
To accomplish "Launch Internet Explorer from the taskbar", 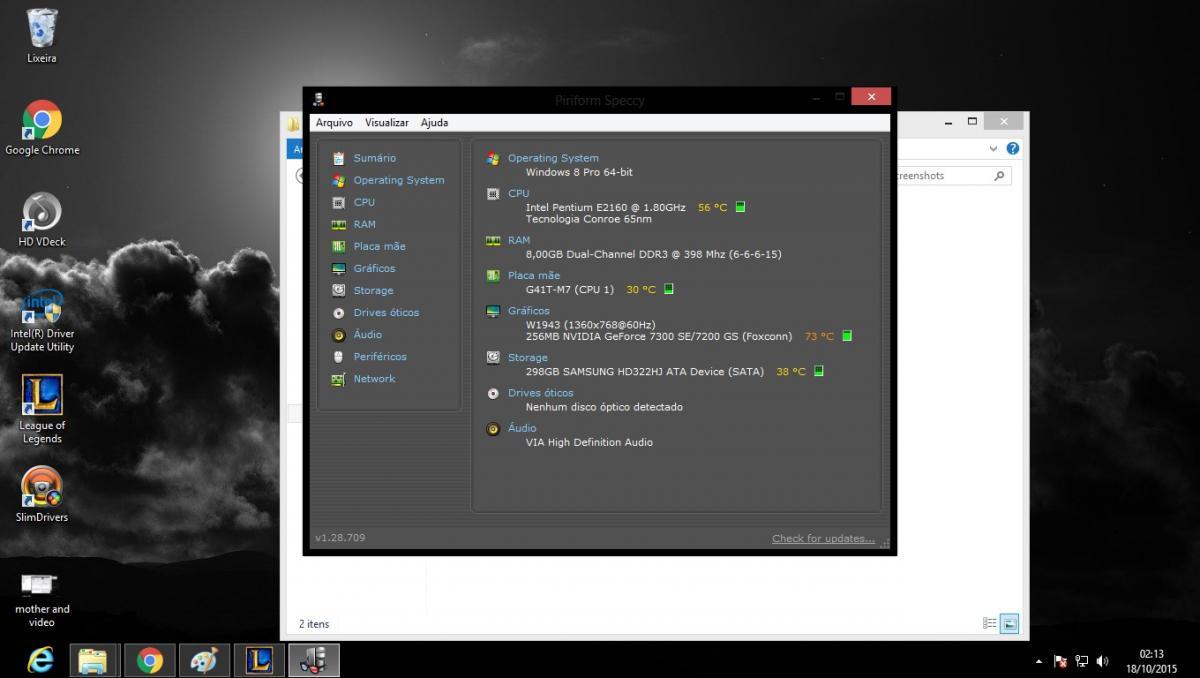I will click(x=41, y=660).
